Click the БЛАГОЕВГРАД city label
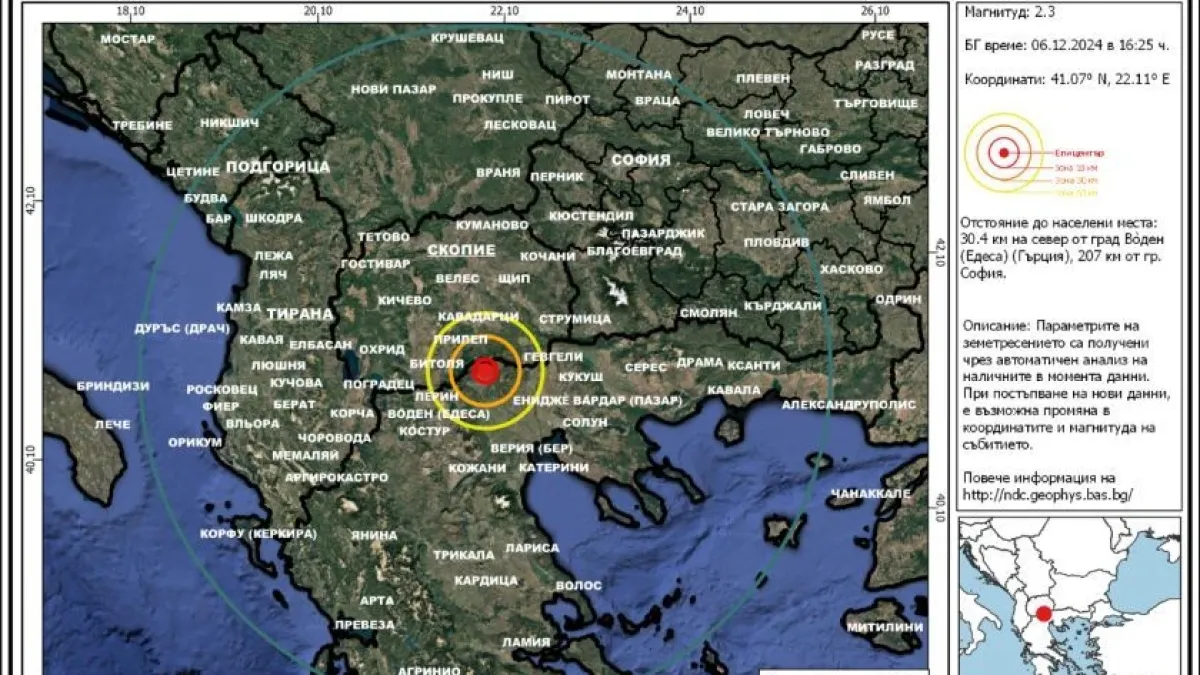 634,250
